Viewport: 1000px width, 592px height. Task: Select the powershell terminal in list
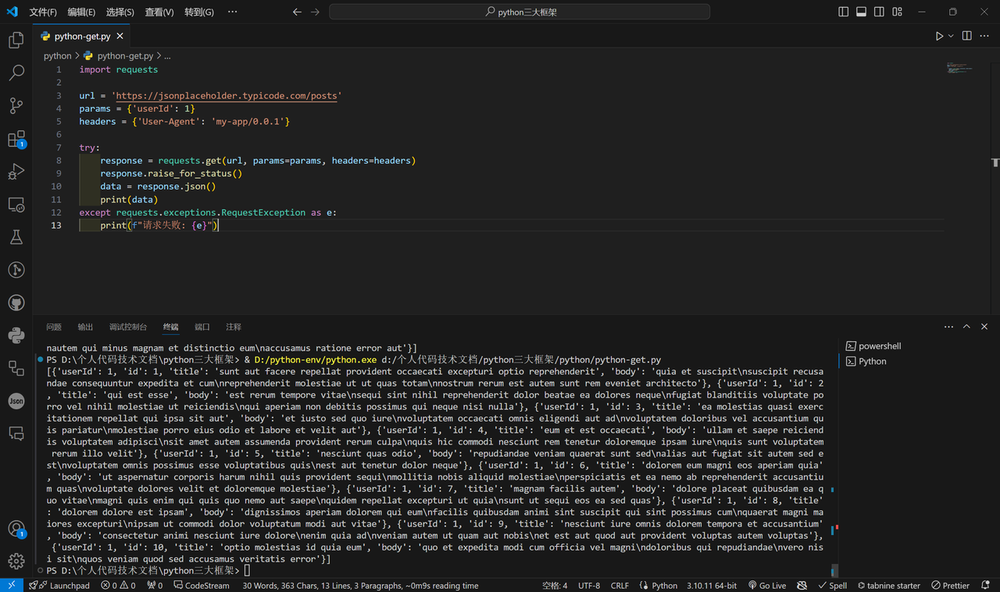click(878, 346)
